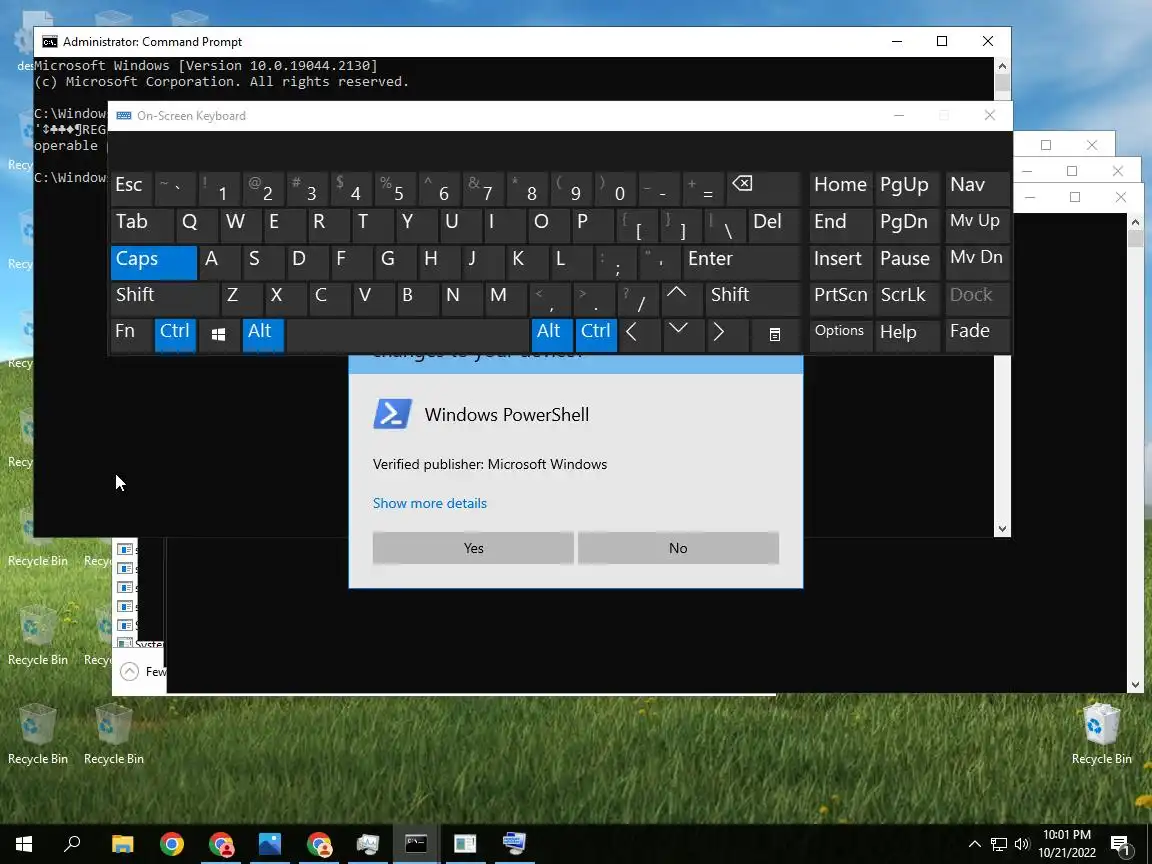Expand Show more details in UAC prompt
1152x864 pixels.
point(430,503)
